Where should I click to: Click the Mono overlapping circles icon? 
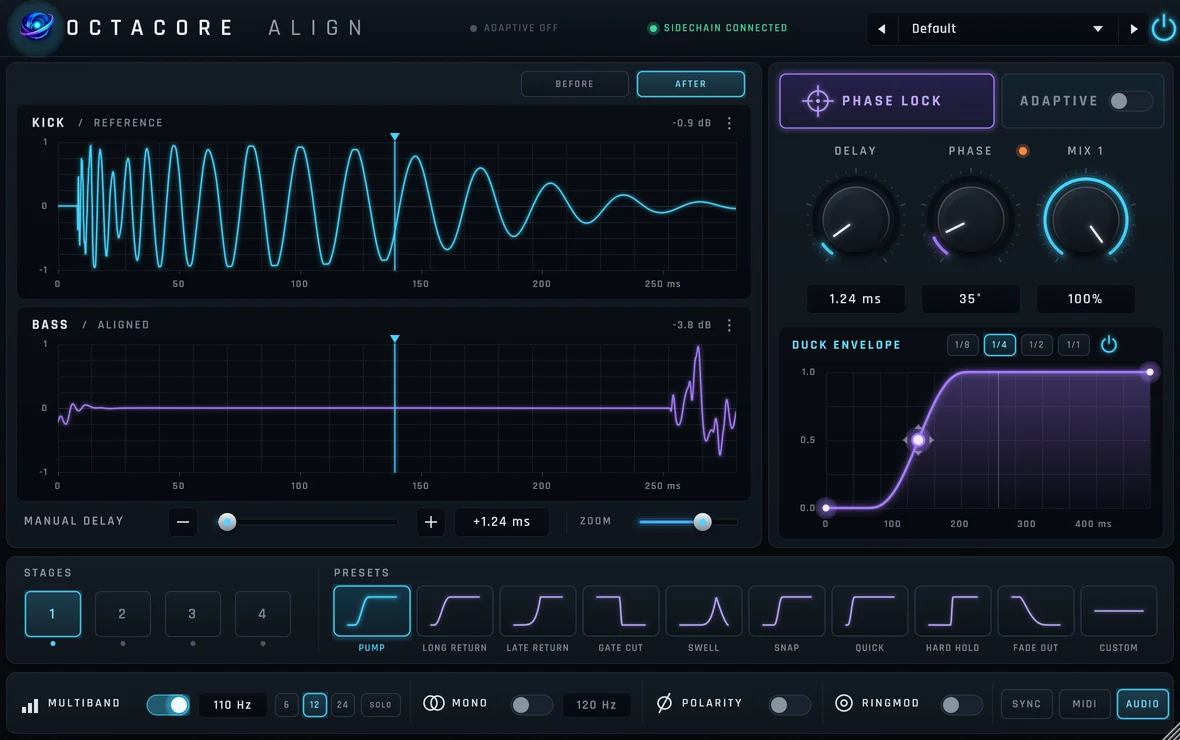(x=433, y=703)
